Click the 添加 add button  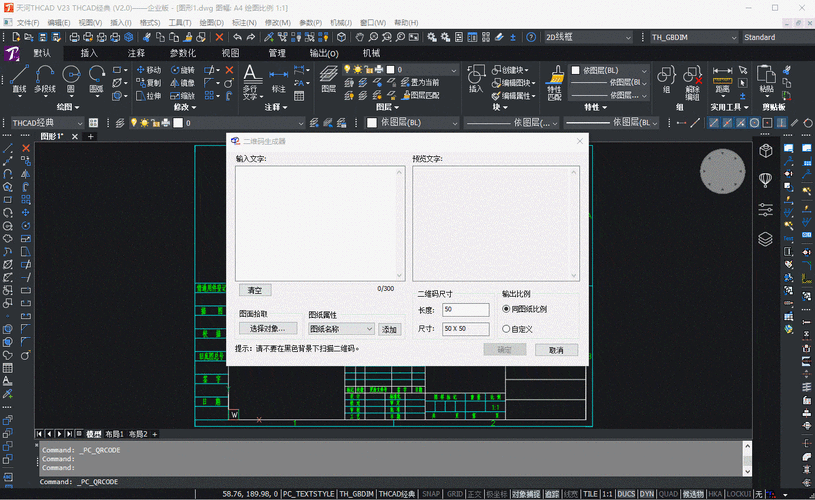pyautogui.click(x=389, y=329)
